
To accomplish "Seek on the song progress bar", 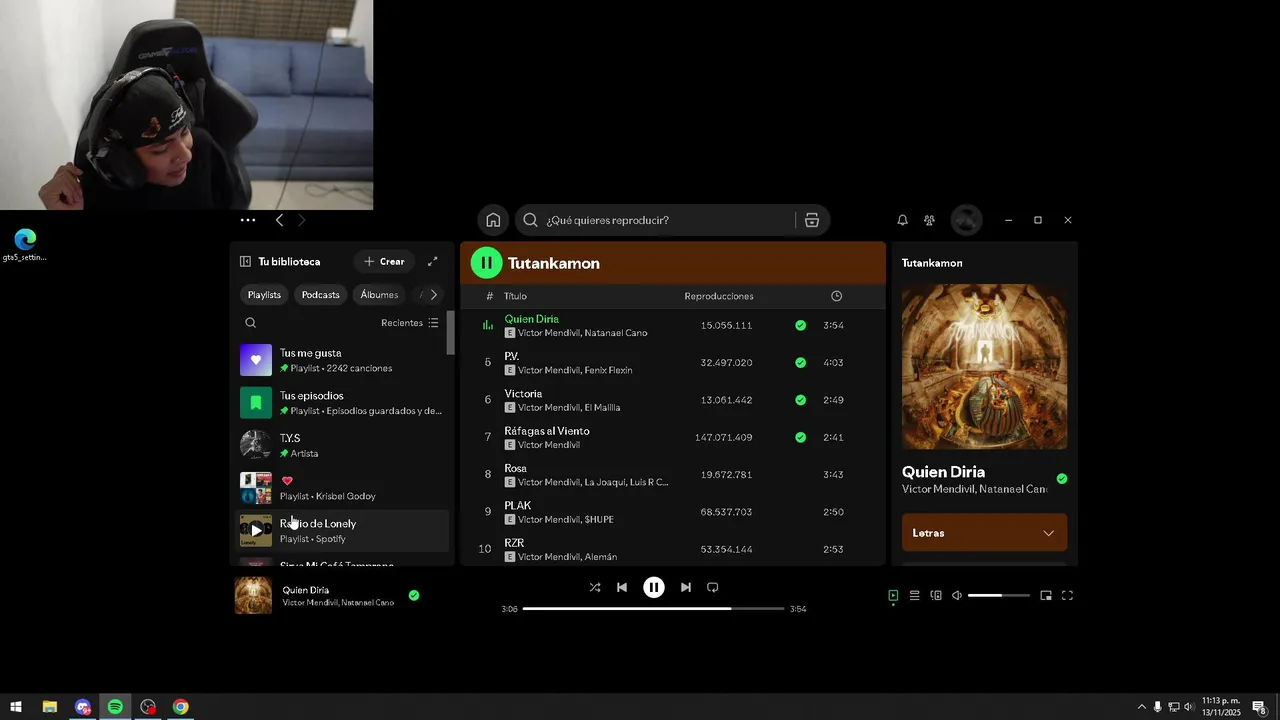I will (653, 608).
